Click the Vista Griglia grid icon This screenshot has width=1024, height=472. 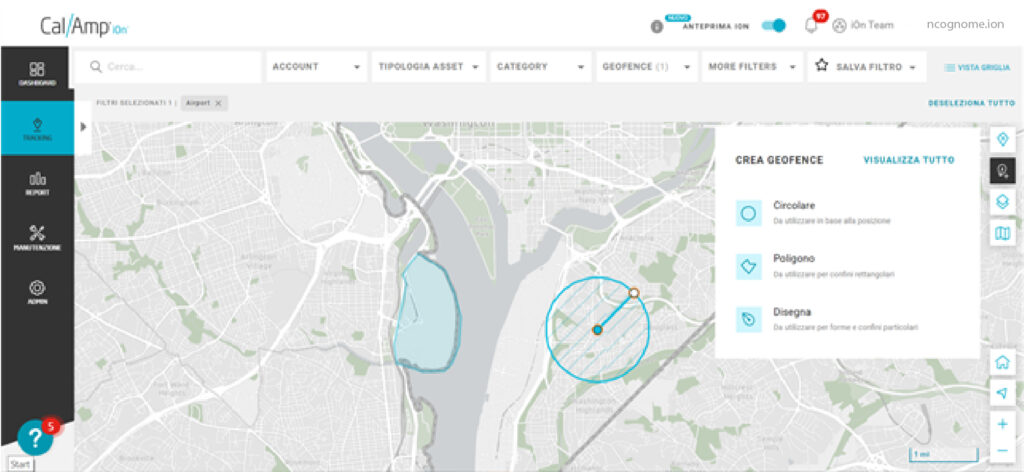coord(950,67)
